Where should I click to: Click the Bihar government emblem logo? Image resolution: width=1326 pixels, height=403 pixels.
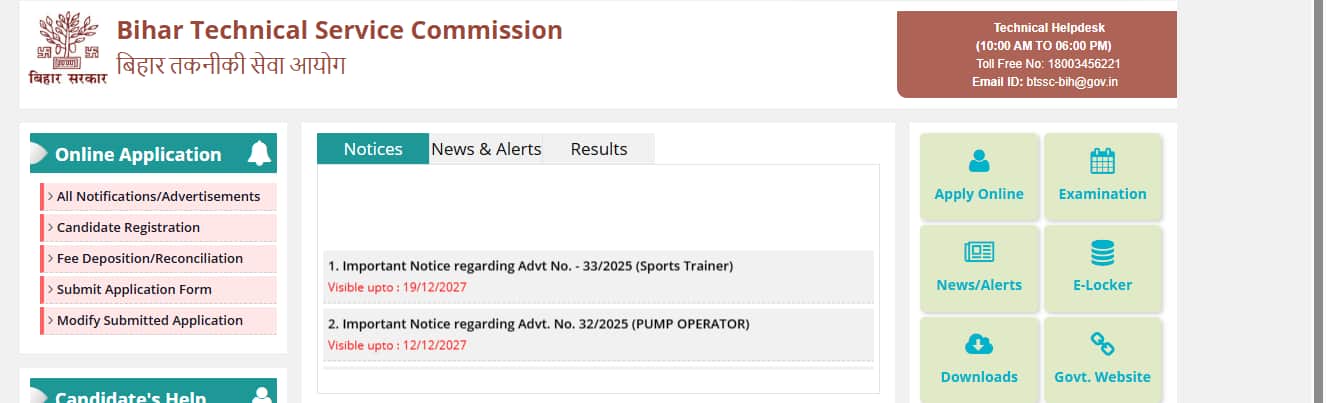pyautogui.click(x=67, y=48)
